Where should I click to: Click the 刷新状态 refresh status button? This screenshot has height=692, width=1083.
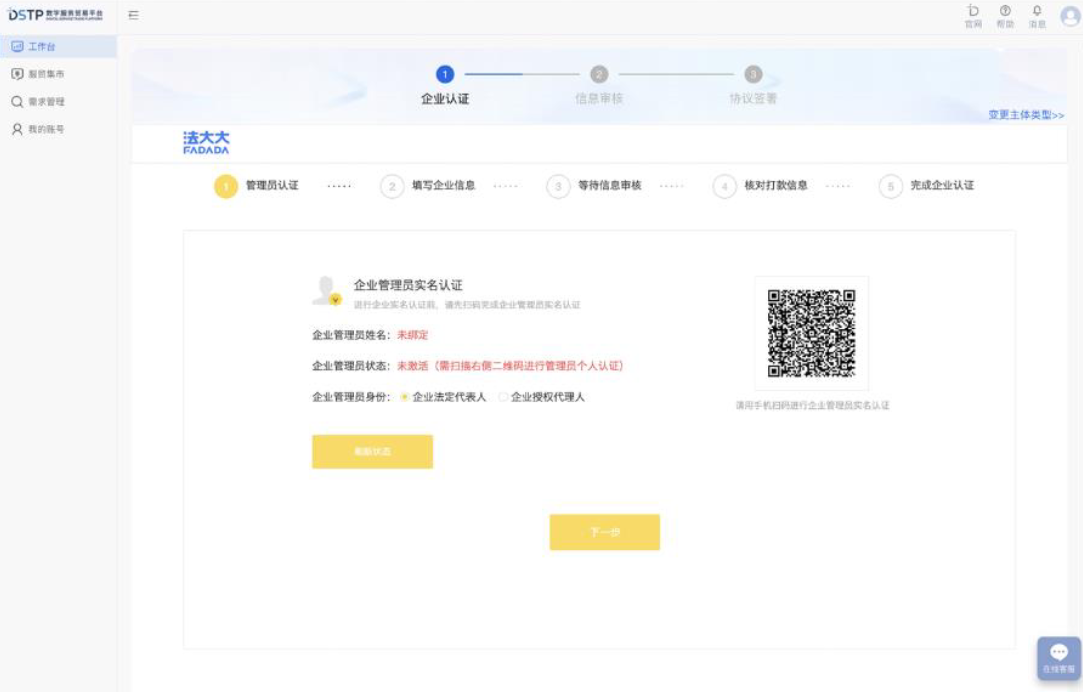372,452
